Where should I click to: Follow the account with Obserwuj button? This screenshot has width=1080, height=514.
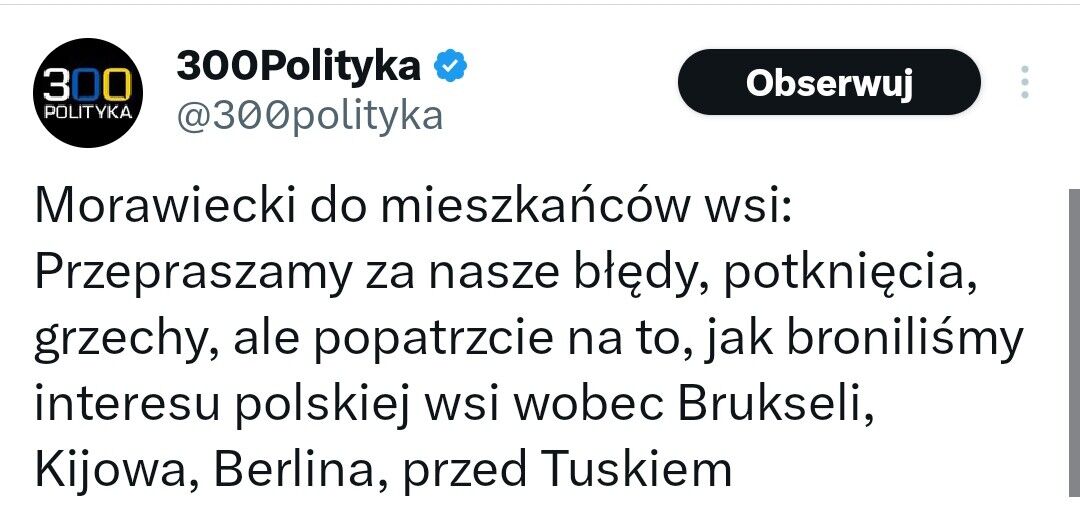(x=829, y=82)
